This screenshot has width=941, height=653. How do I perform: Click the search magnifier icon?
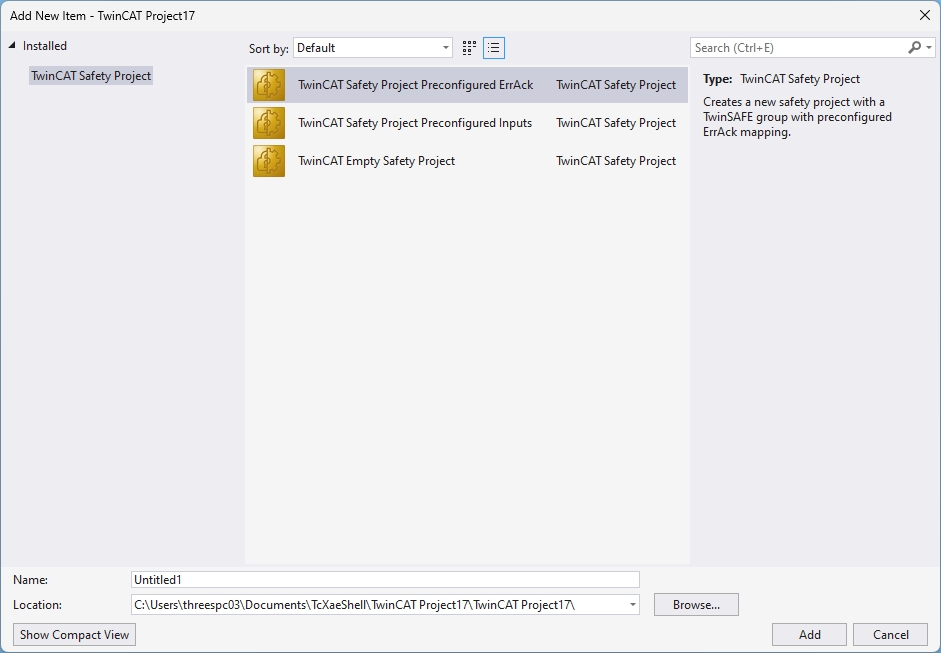pos(914,47)
